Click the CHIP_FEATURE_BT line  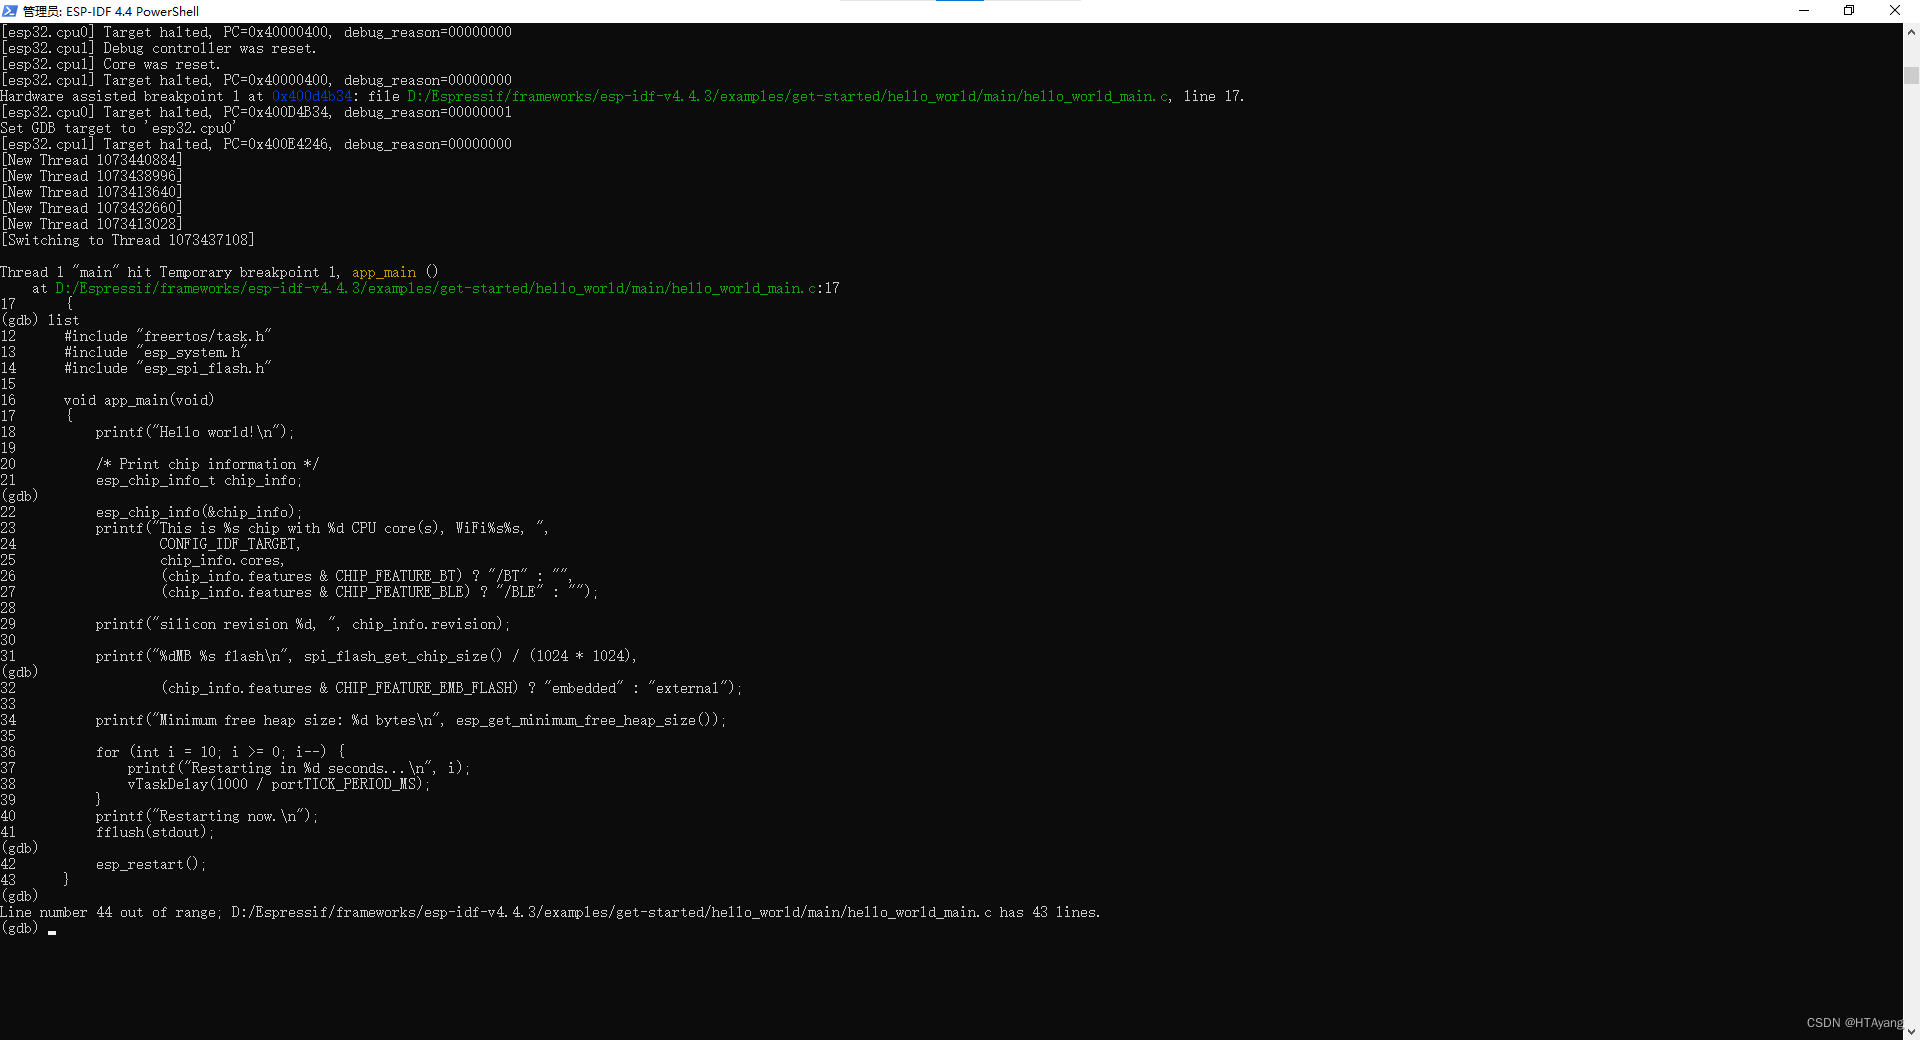(x=366, y=576)
